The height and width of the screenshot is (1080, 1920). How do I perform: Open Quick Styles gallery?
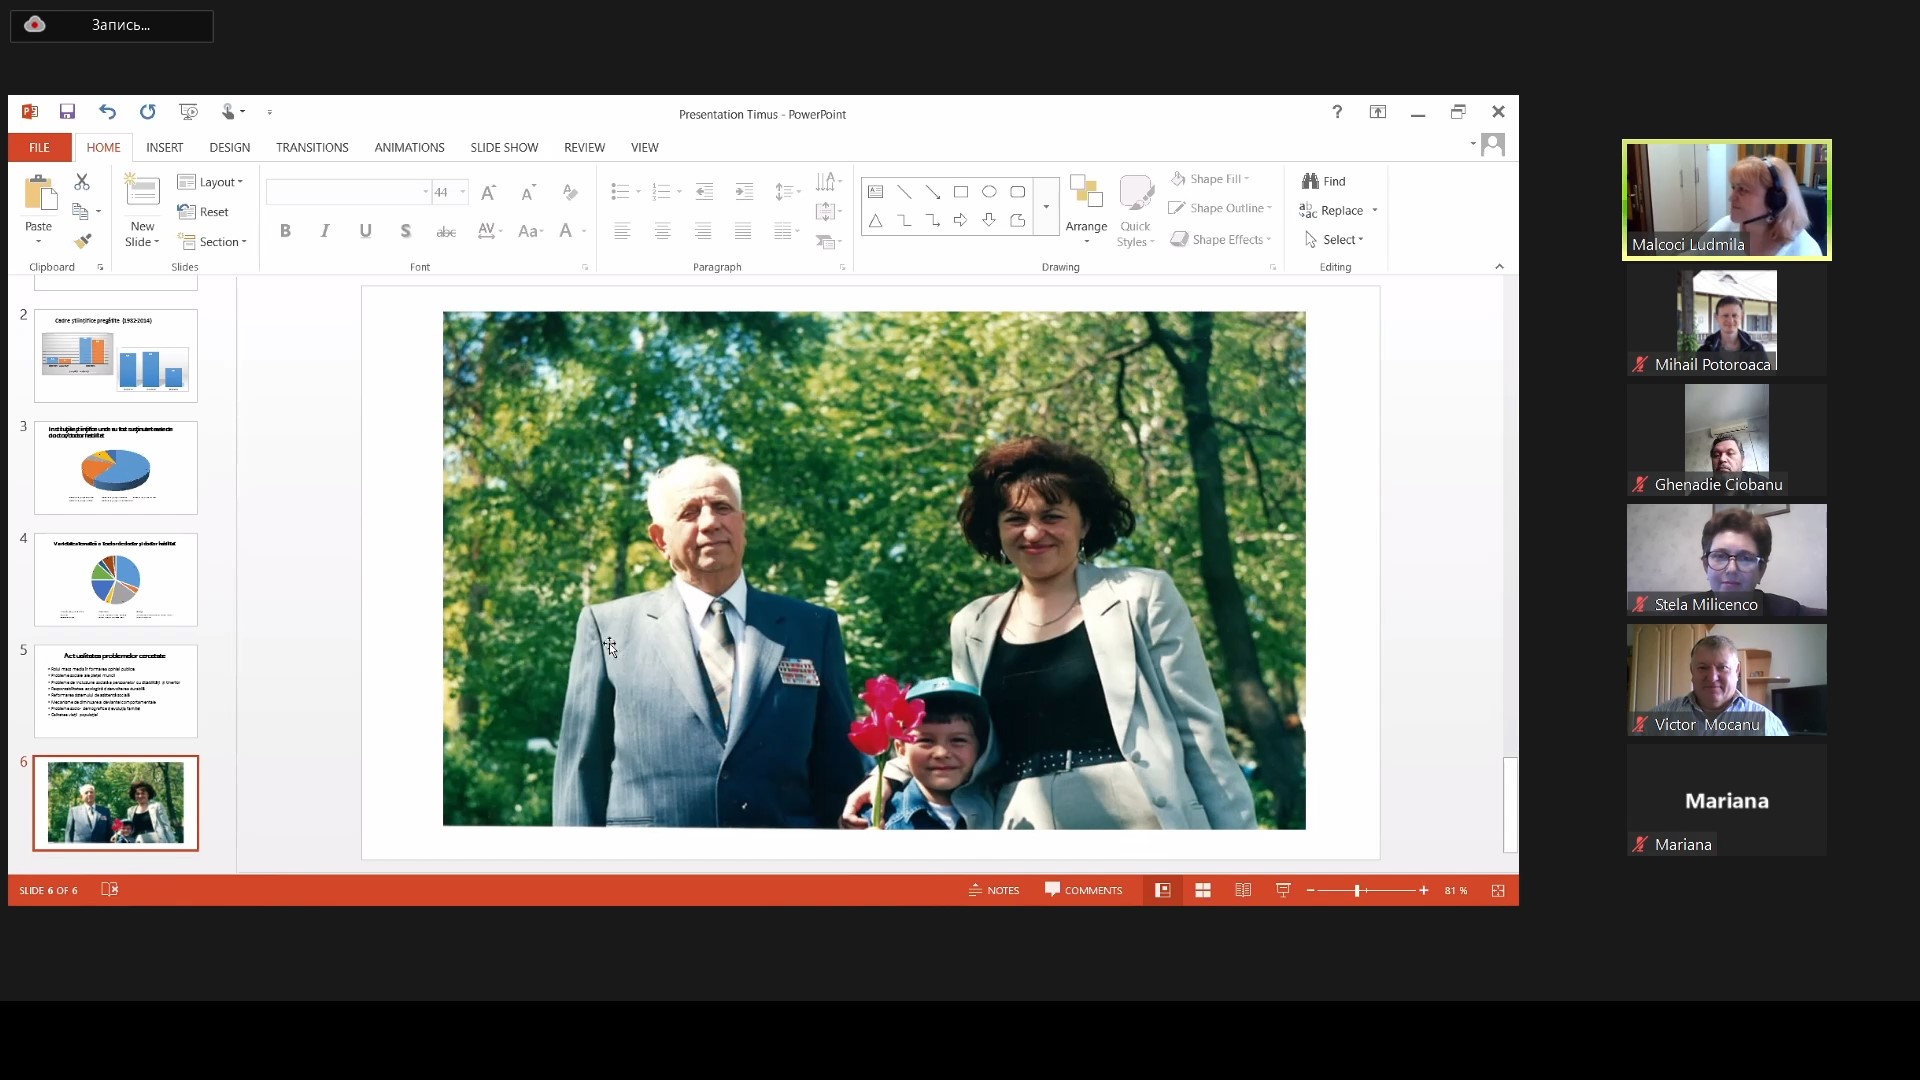point(1135,210)
